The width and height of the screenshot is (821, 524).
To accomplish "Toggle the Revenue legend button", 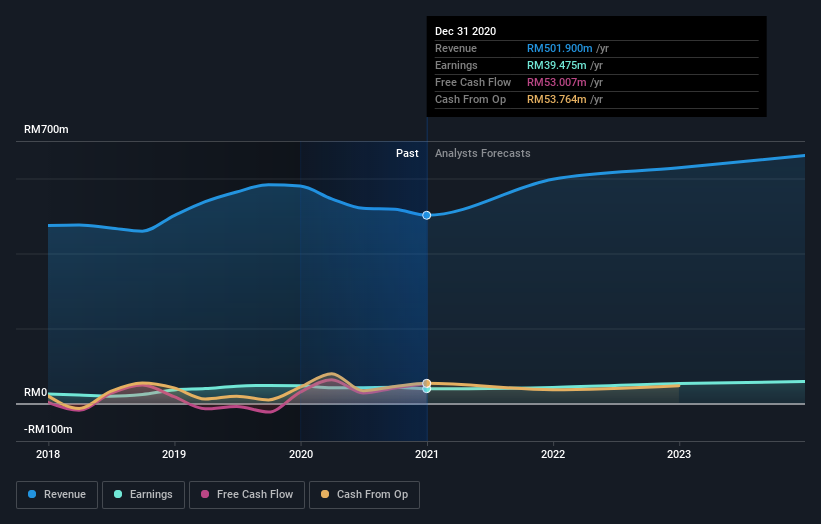I will click(57, 495).
